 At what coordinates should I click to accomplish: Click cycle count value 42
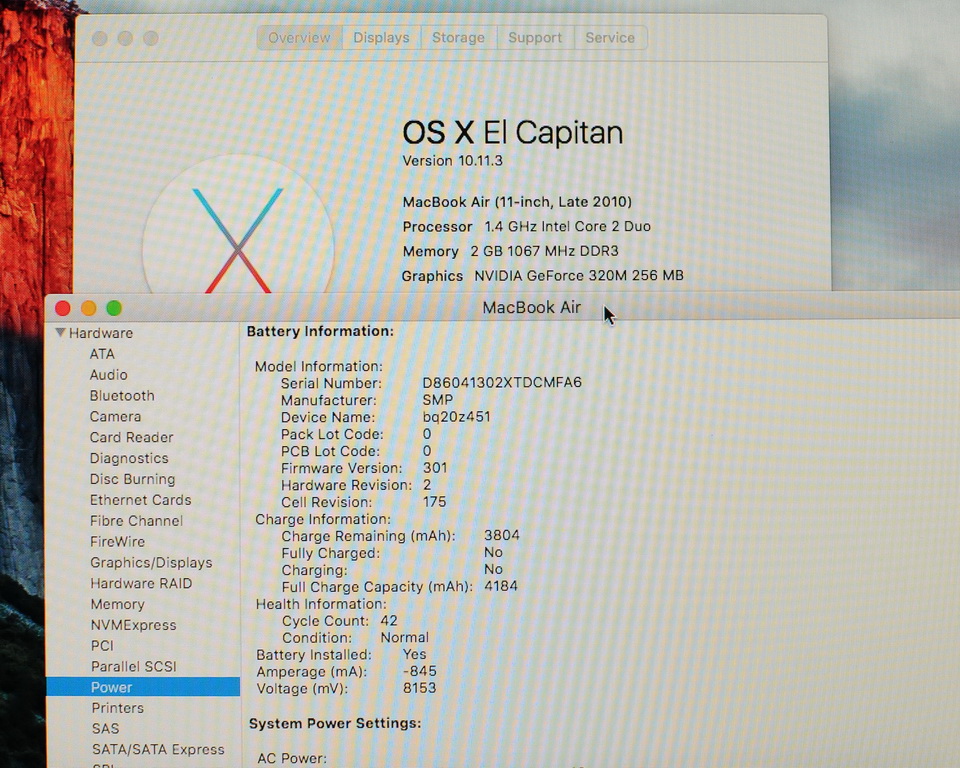389,620
